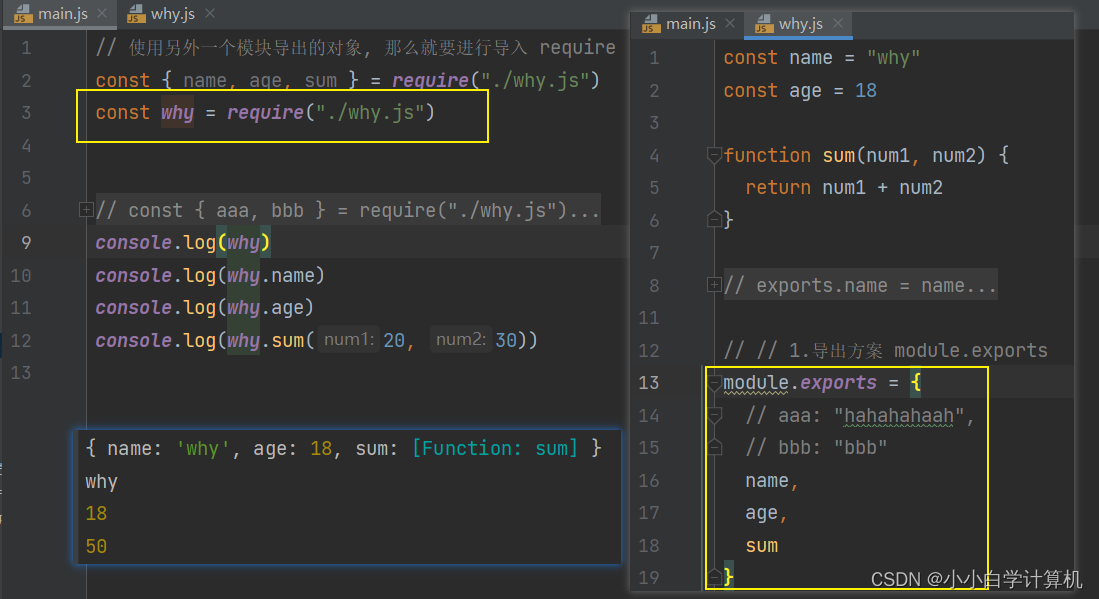
Task: Click fold end marker at line 6 in why.js
Action: [714, 219]
